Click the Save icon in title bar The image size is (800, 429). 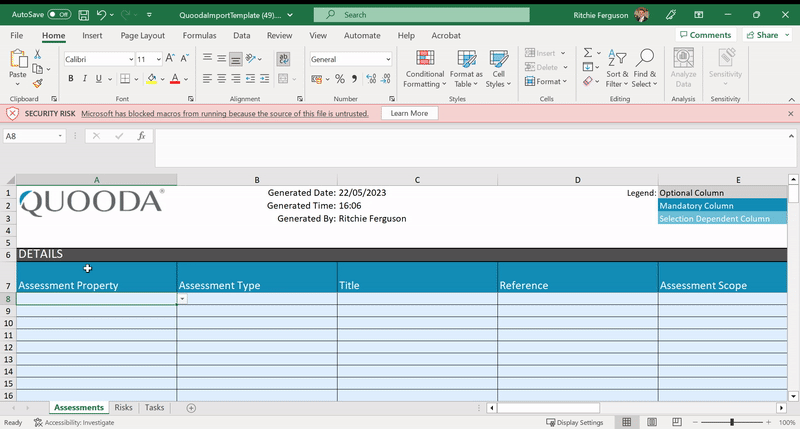84,15
